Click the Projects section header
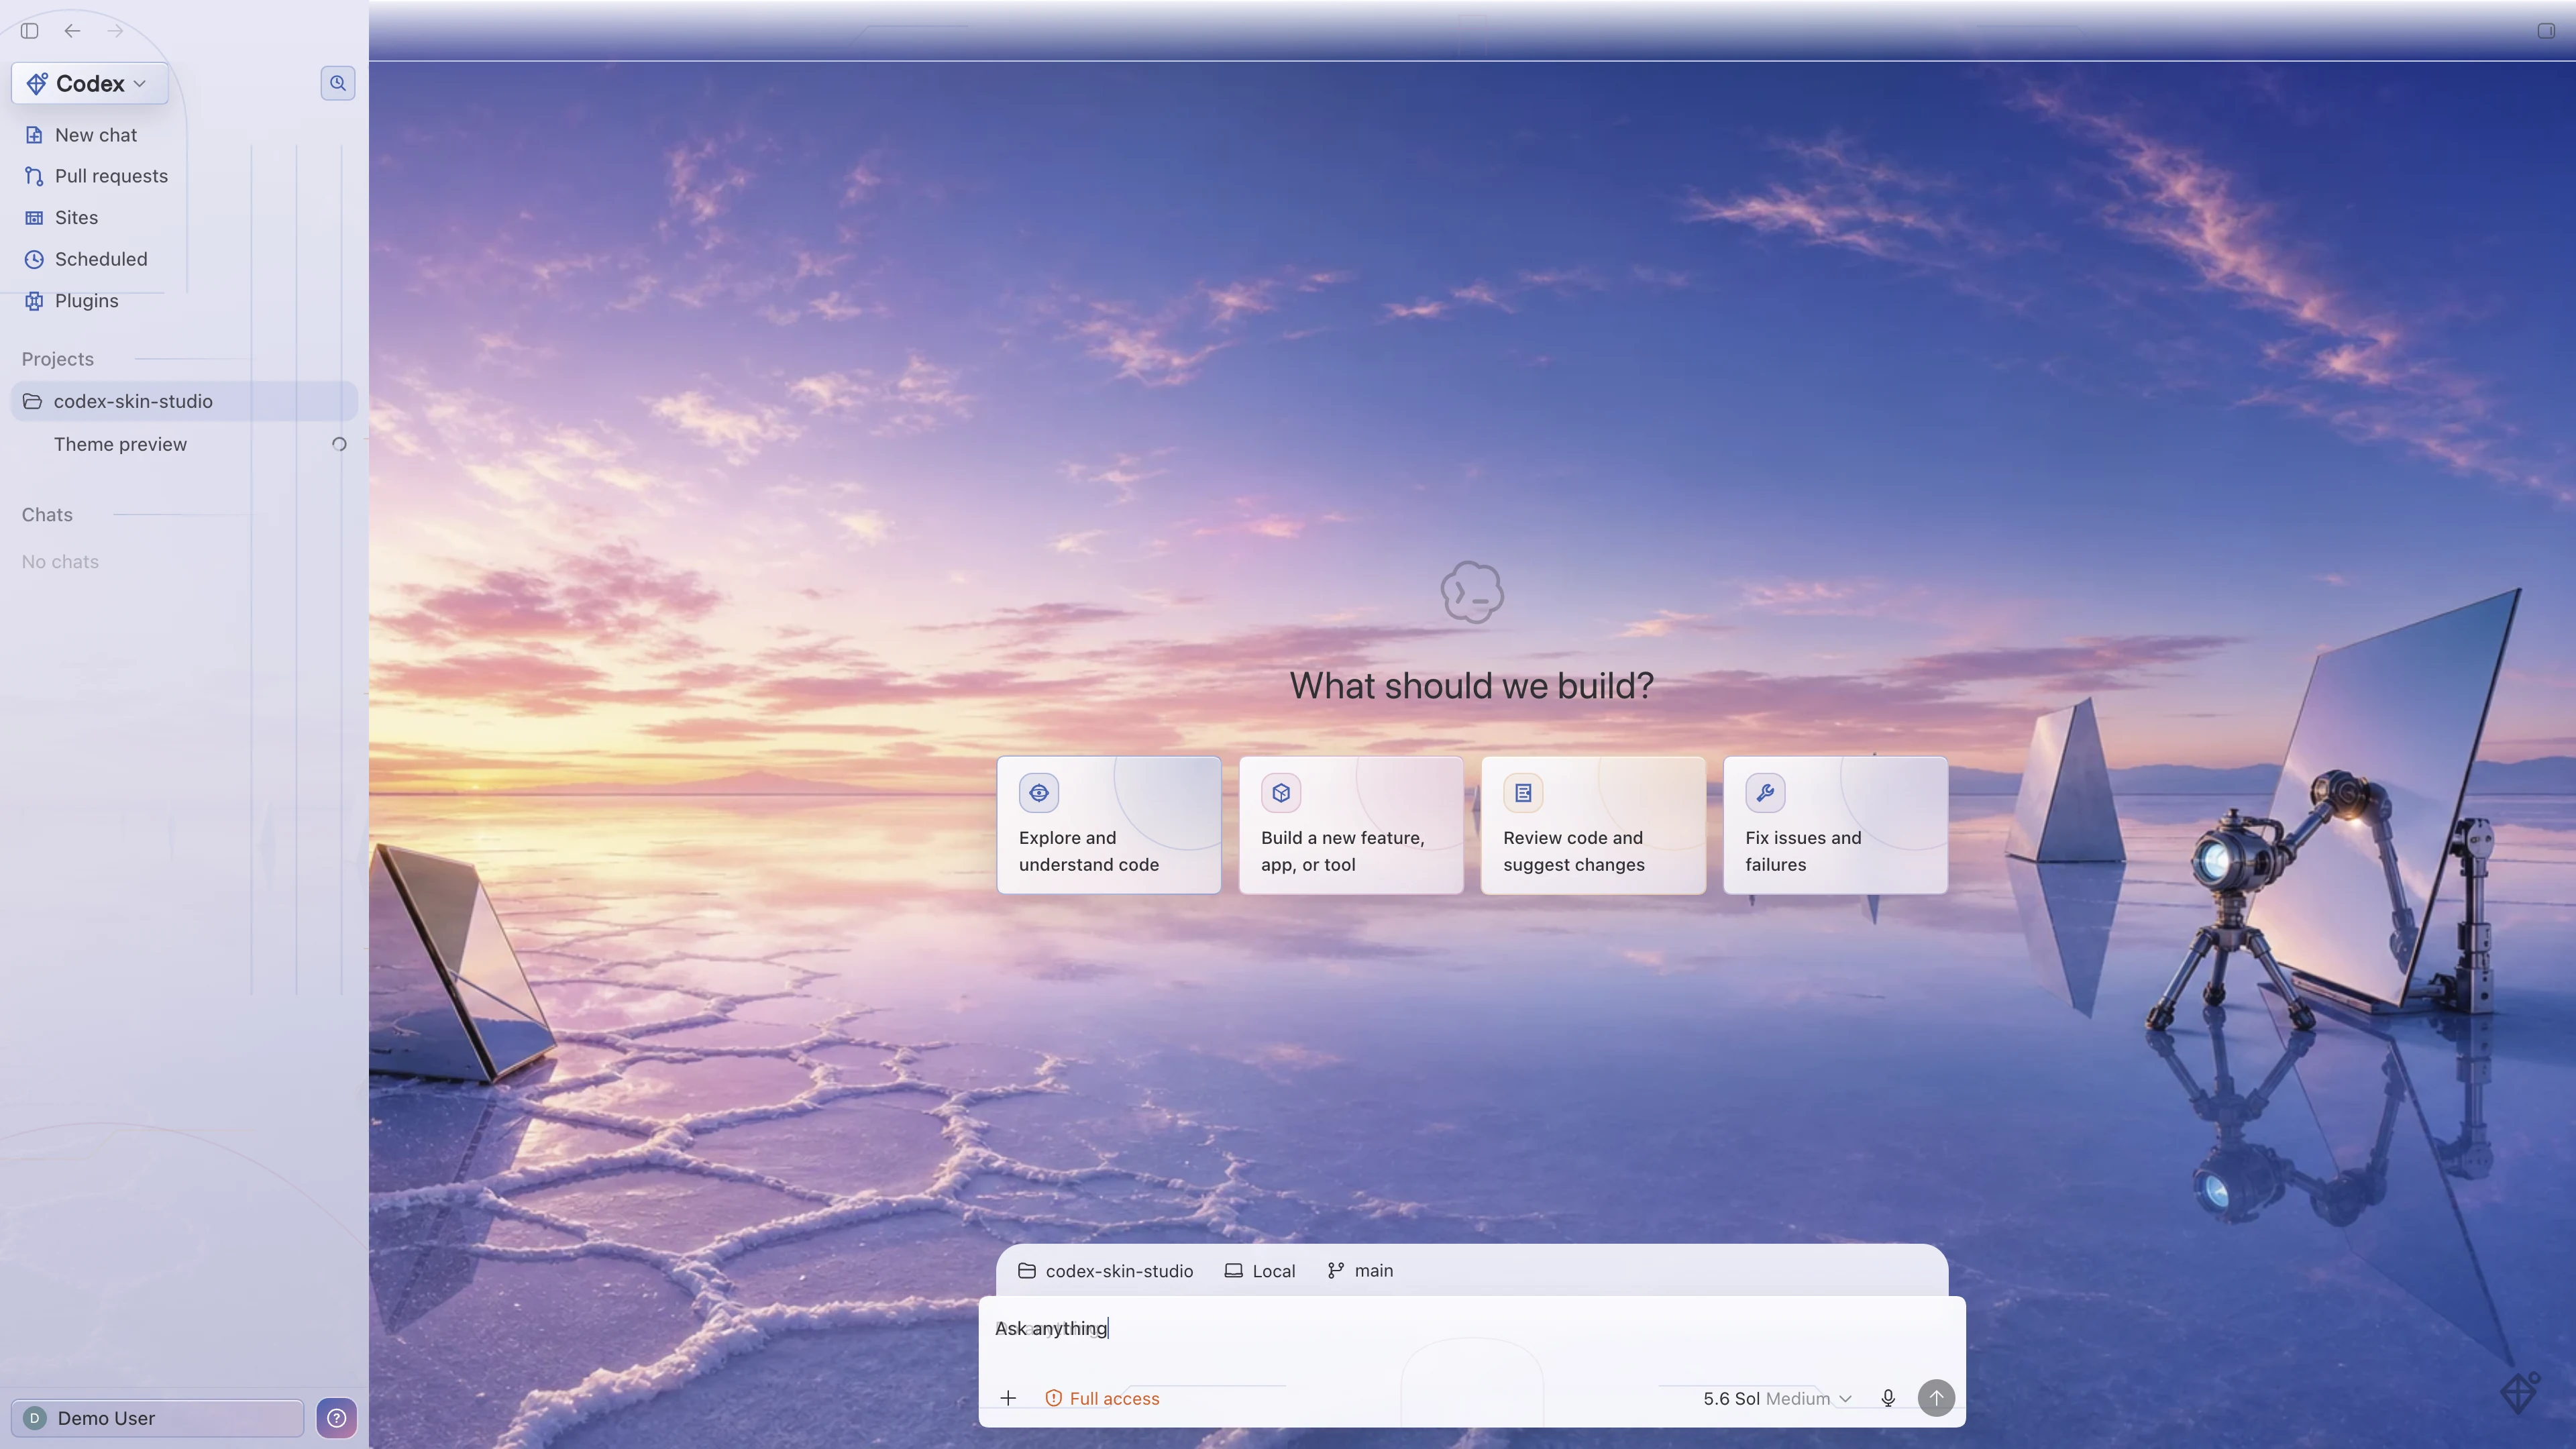Image resolution: width=2576 pixels, height=1449 pixels. 58,359
